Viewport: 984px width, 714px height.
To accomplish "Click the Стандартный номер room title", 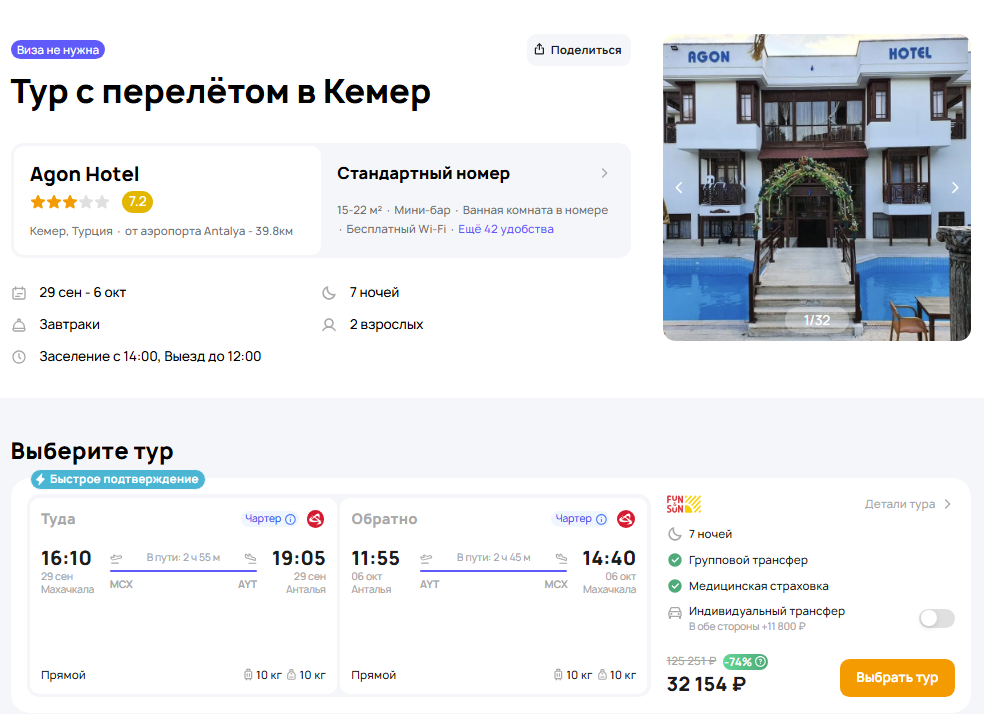I will point(424,173).
